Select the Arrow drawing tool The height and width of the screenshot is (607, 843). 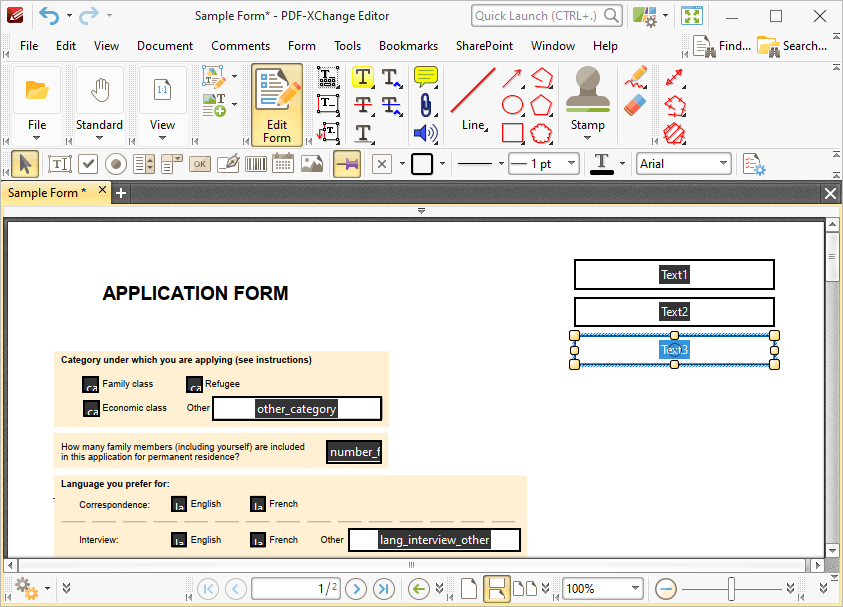(512, 78)
